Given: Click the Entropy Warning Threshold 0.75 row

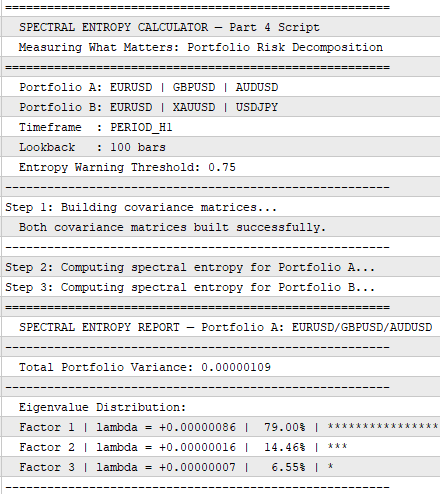Looking at the screenshot, I should point(221,167).
